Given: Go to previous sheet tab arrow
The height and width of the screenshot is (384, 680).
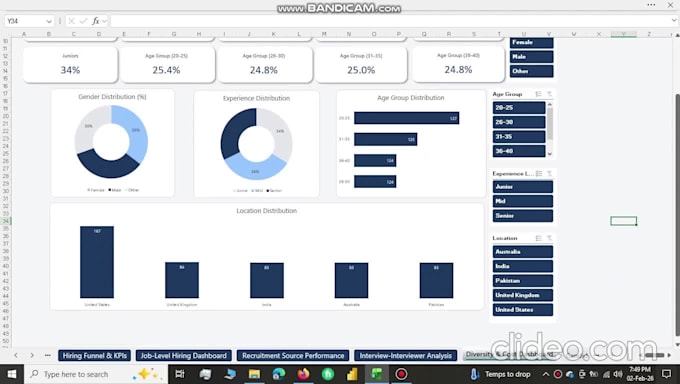Looking at the screenshot, I should click(16, 355).
